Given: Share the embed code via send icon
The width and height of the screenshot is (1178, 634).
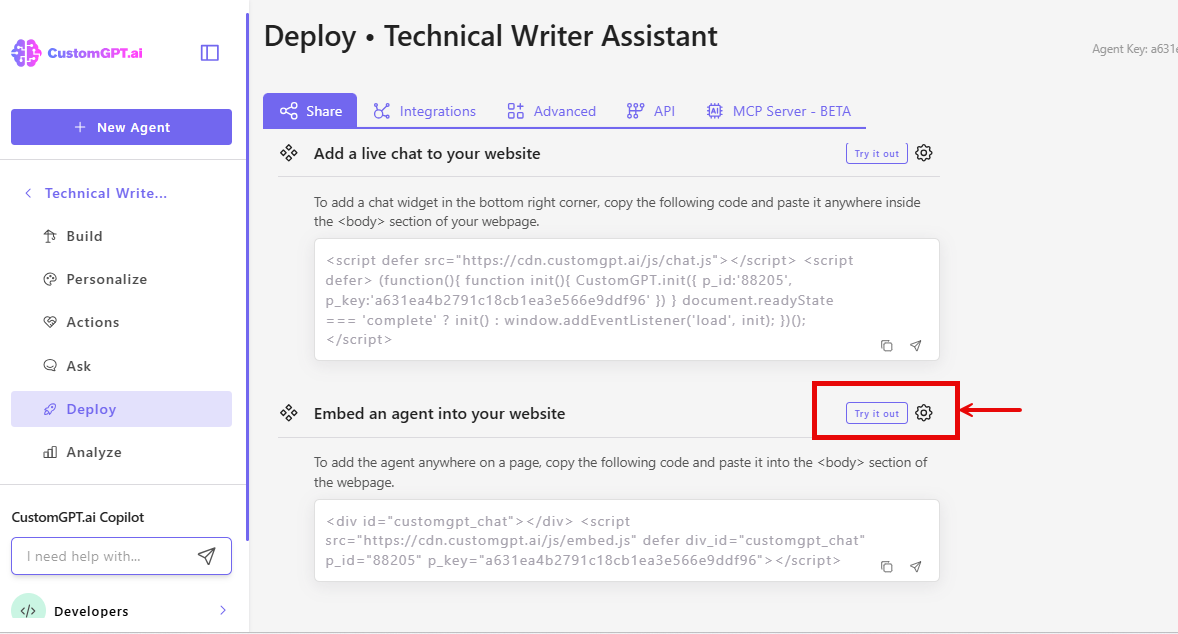Looking at the screenshot, I should coord(916,566).
